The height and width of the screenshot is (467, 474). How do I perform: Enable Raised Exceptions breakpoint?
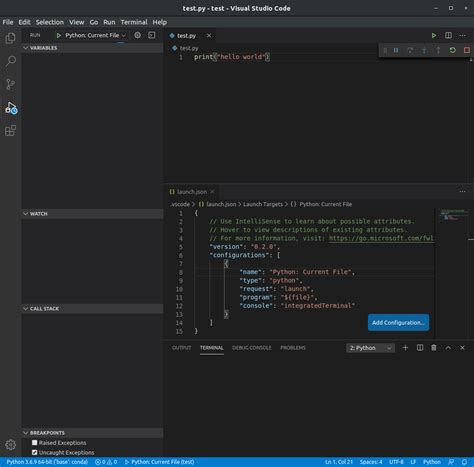point(34,443)
